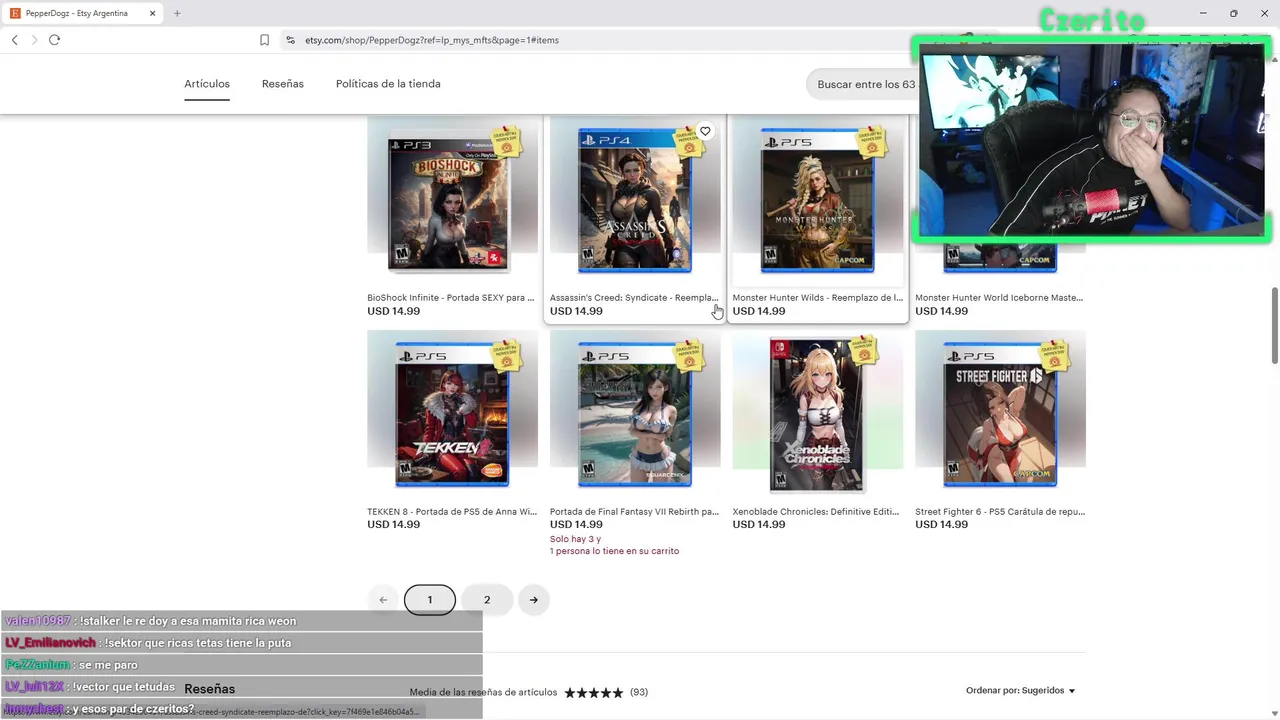The width and height of the screenshot is (1280, 720).
Task: Click the 'Monster Hunter Wilds - Reemplazo' title link
Action: 817,297
